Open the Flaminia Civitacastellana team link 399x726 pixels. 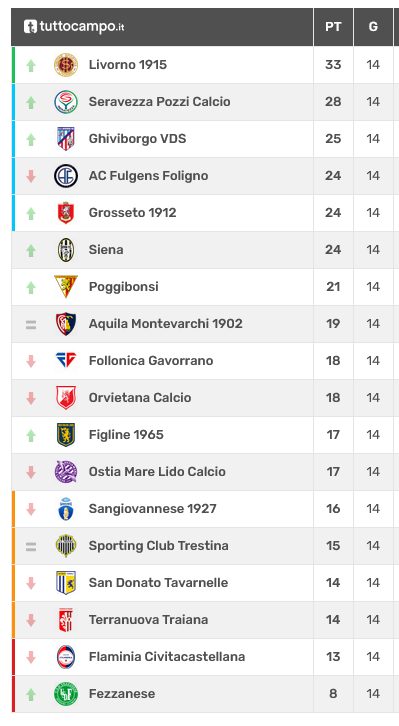point(167,657)
